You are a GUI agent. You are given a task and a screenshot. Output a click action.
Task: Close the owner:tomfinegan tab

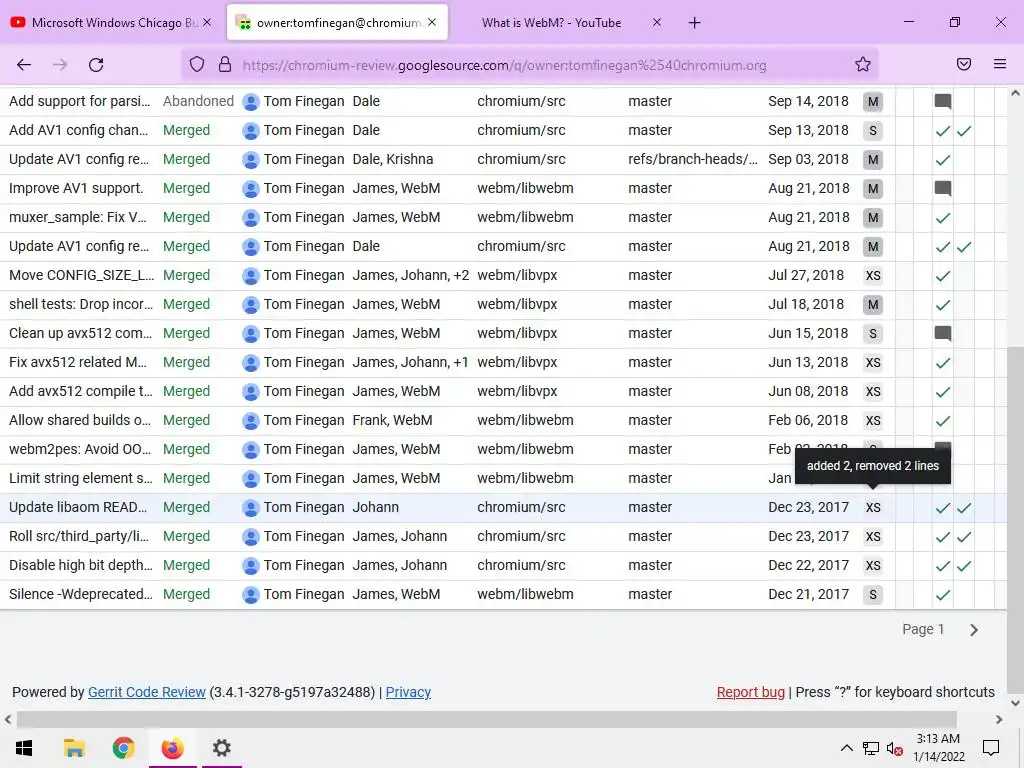pos(432,22)
